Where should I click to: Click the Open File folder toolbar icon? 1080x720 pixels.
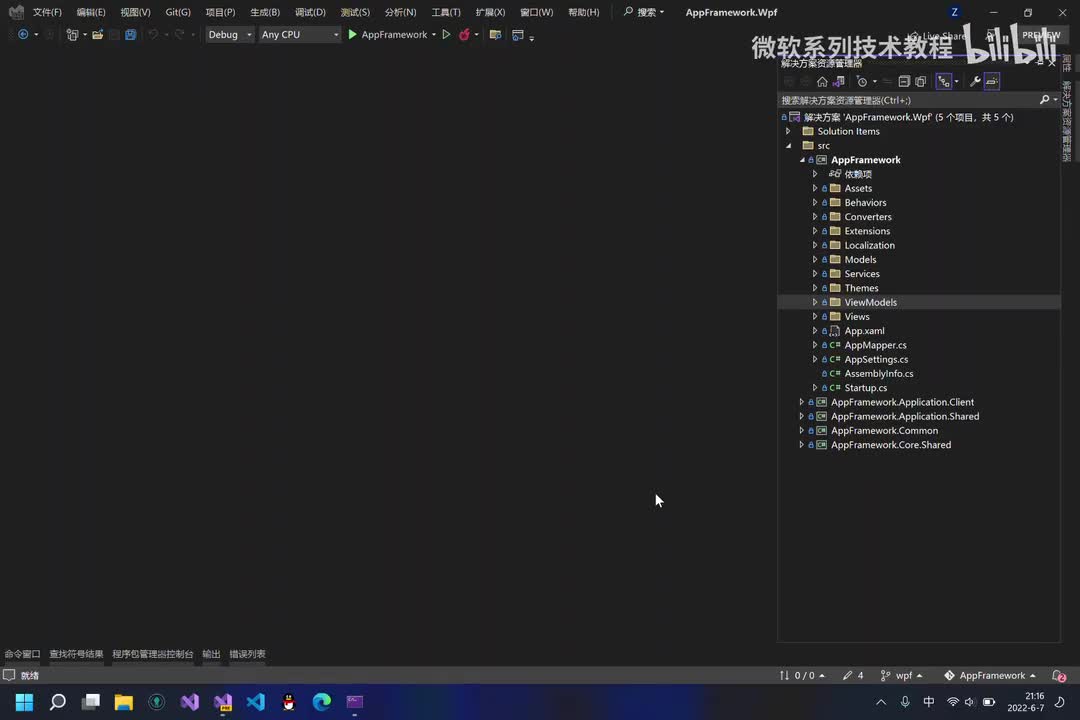click(98, 34)
